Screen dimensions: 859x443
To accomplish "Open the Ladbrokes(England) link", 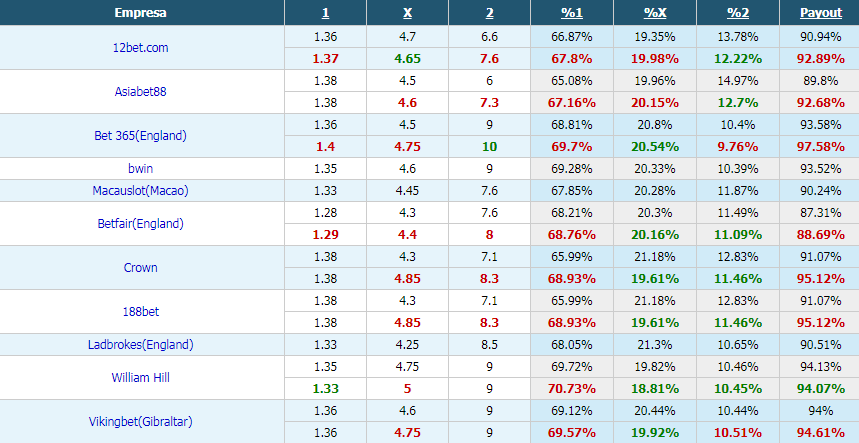I will click(x=140, y=345).
